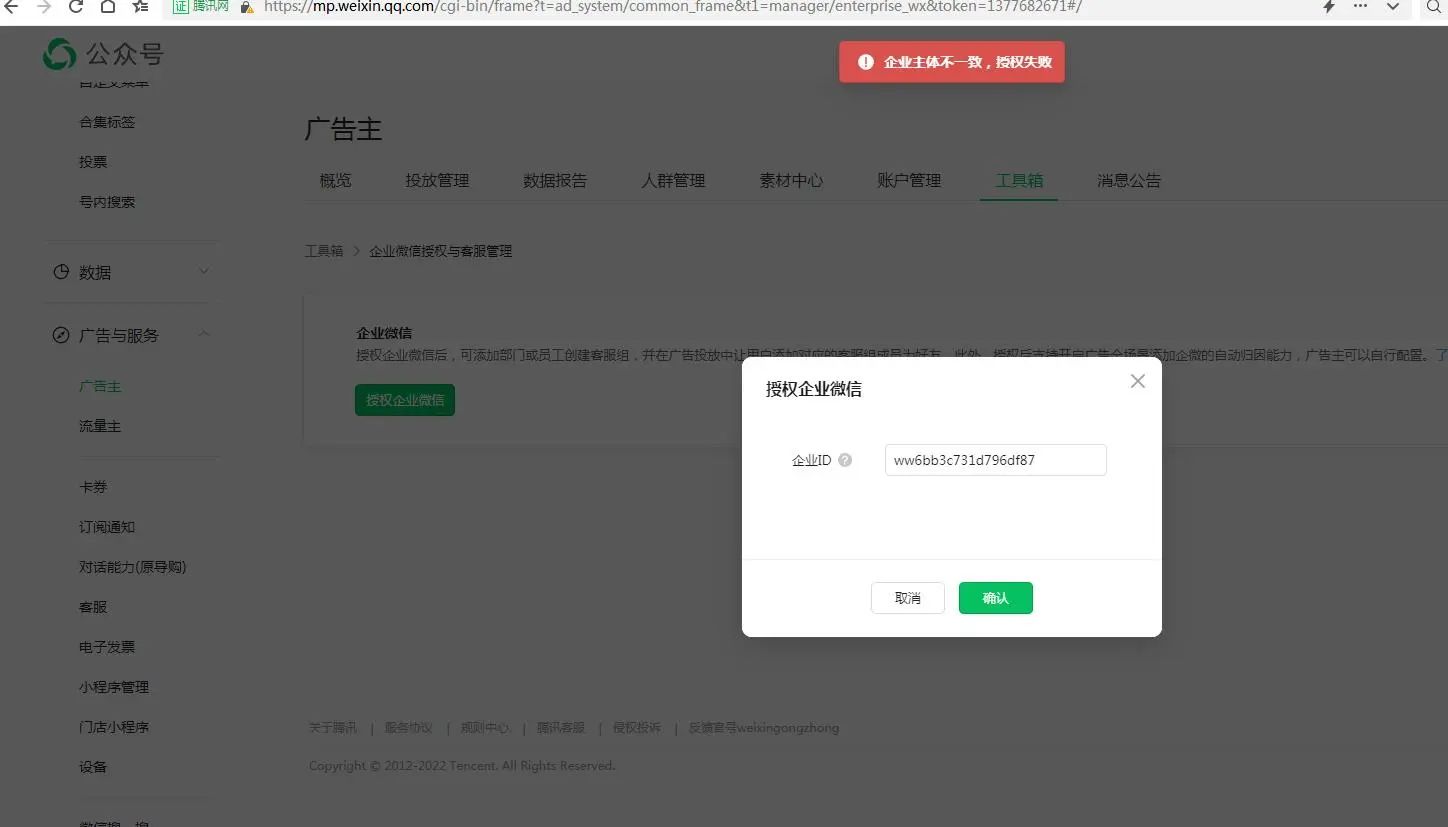
Task: Click the browser forward arrow
Action: coord(44,6)
